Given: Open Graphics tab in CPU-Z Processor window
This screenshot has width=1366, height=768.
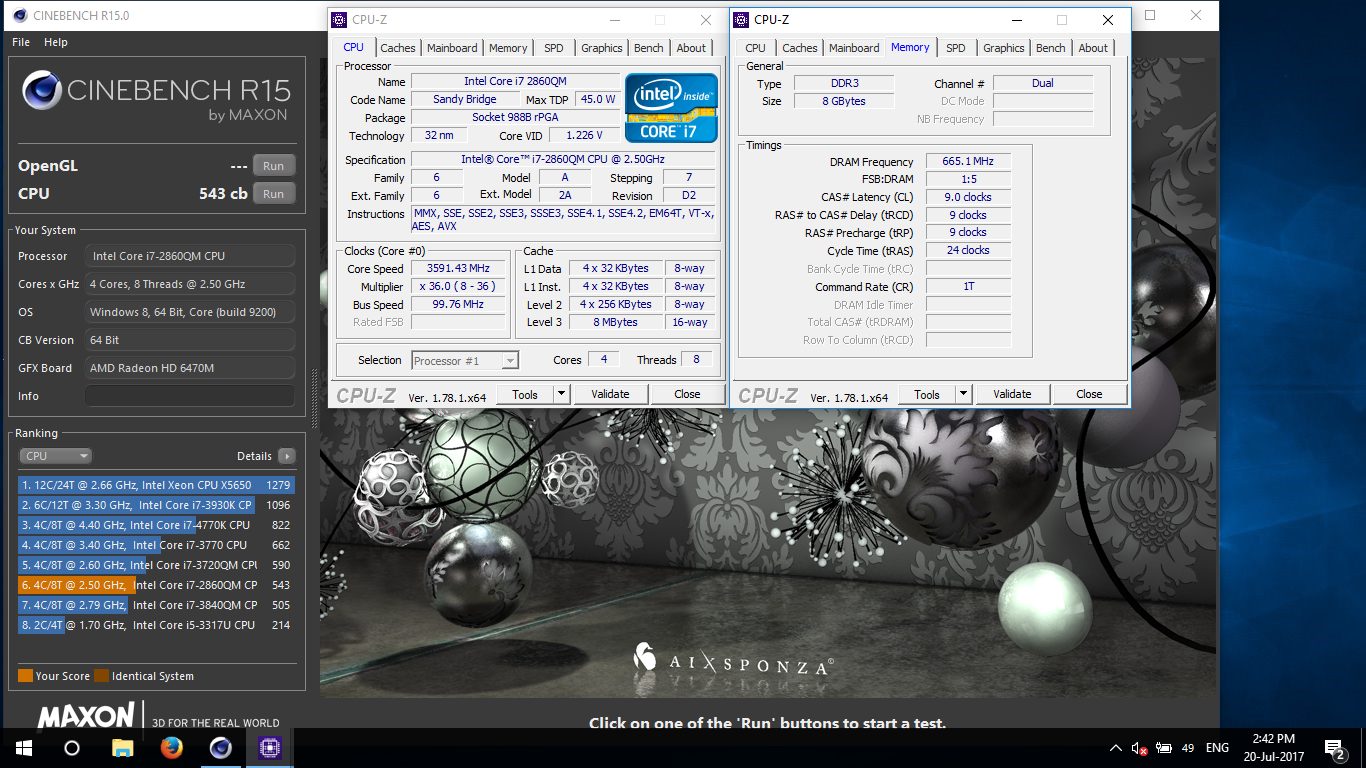Looking at the screenshot, I should 602,48.
